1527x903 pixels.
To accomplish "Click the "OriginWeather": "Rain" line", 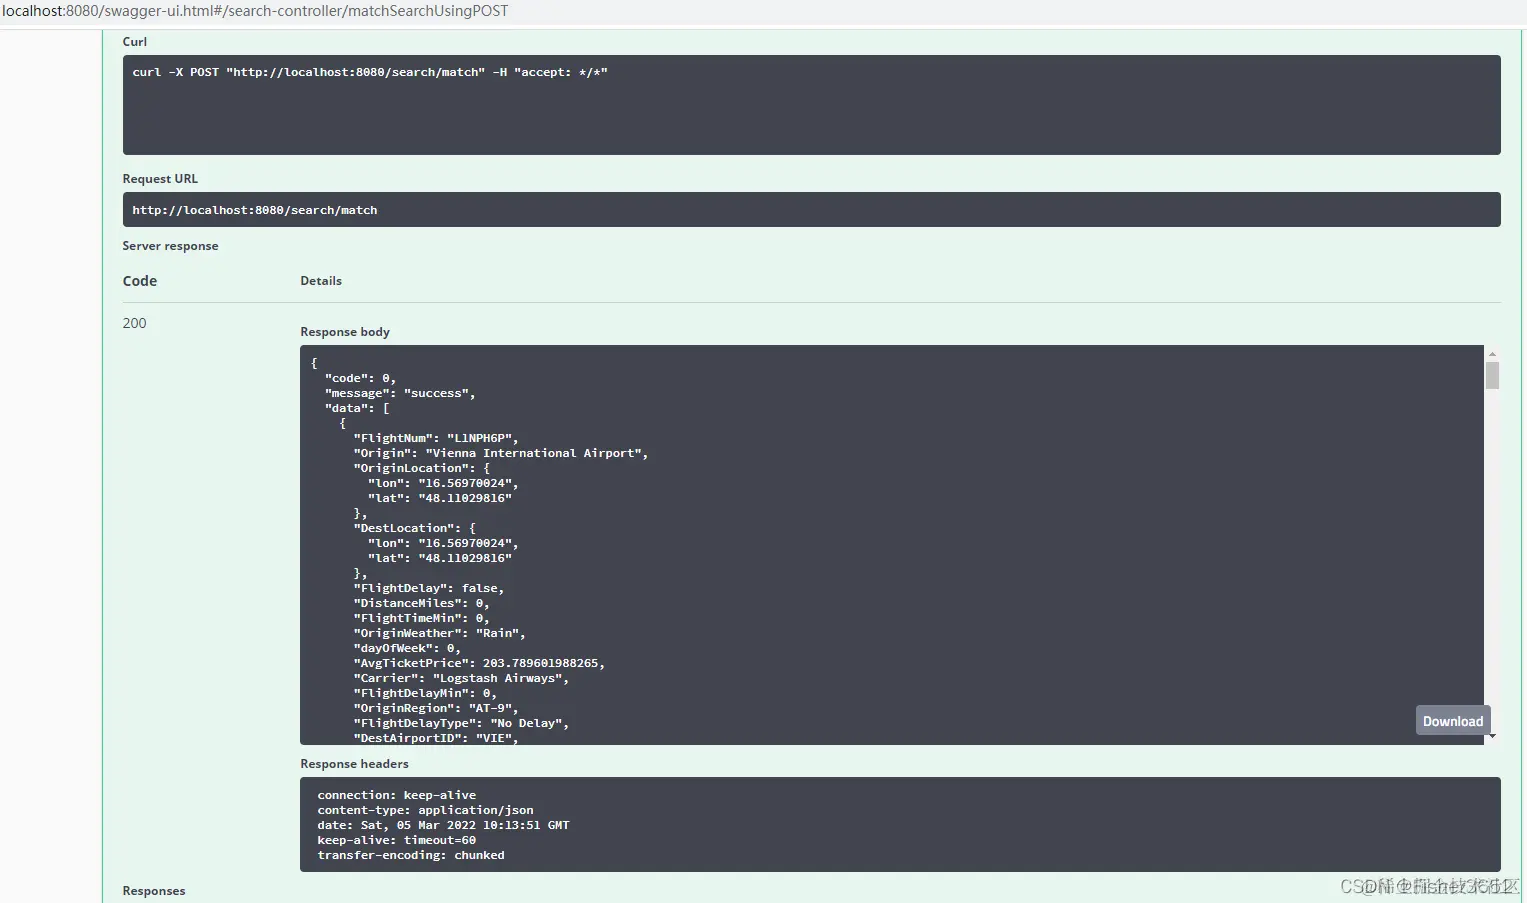I will point(439,633).
